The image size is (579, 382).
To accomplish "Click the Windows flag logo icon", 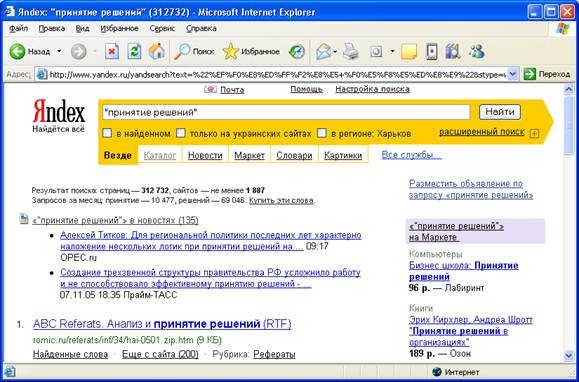I will click(x=563, y=28).
